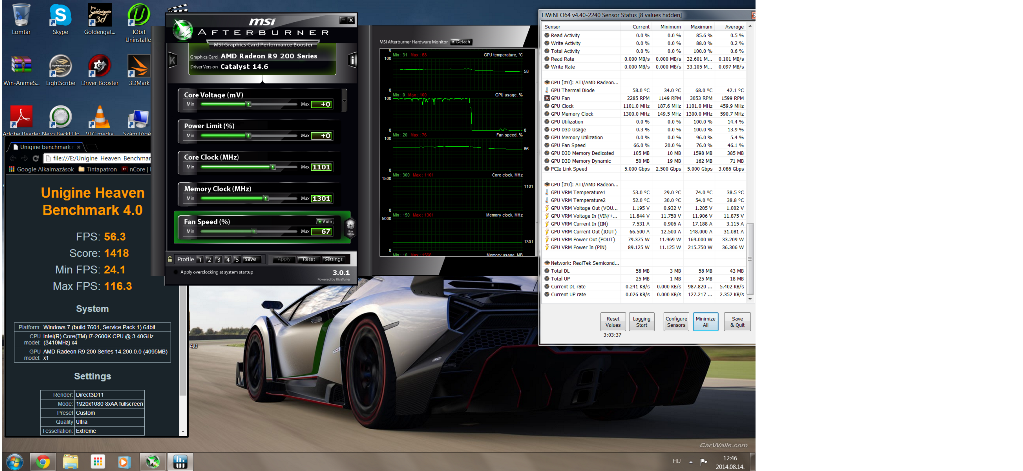The image size is (1023, 471).
Task: Open the Windows Start menu
Action: tap(14, 461)
